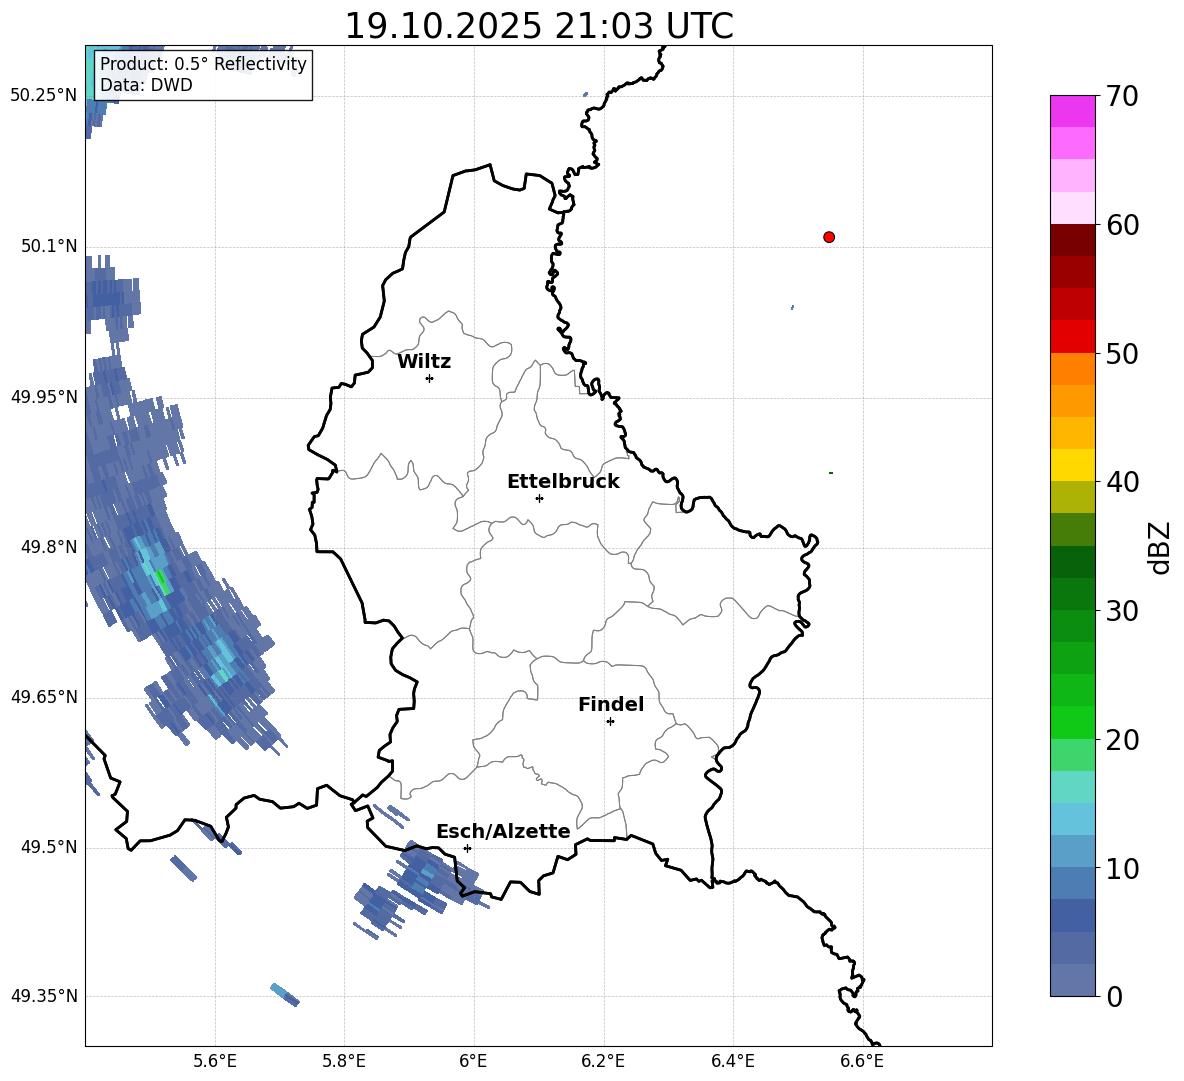Screen dimensions: 1184x1081
Task: Click the 49.8°N latitude label
Action: [49, 547]
